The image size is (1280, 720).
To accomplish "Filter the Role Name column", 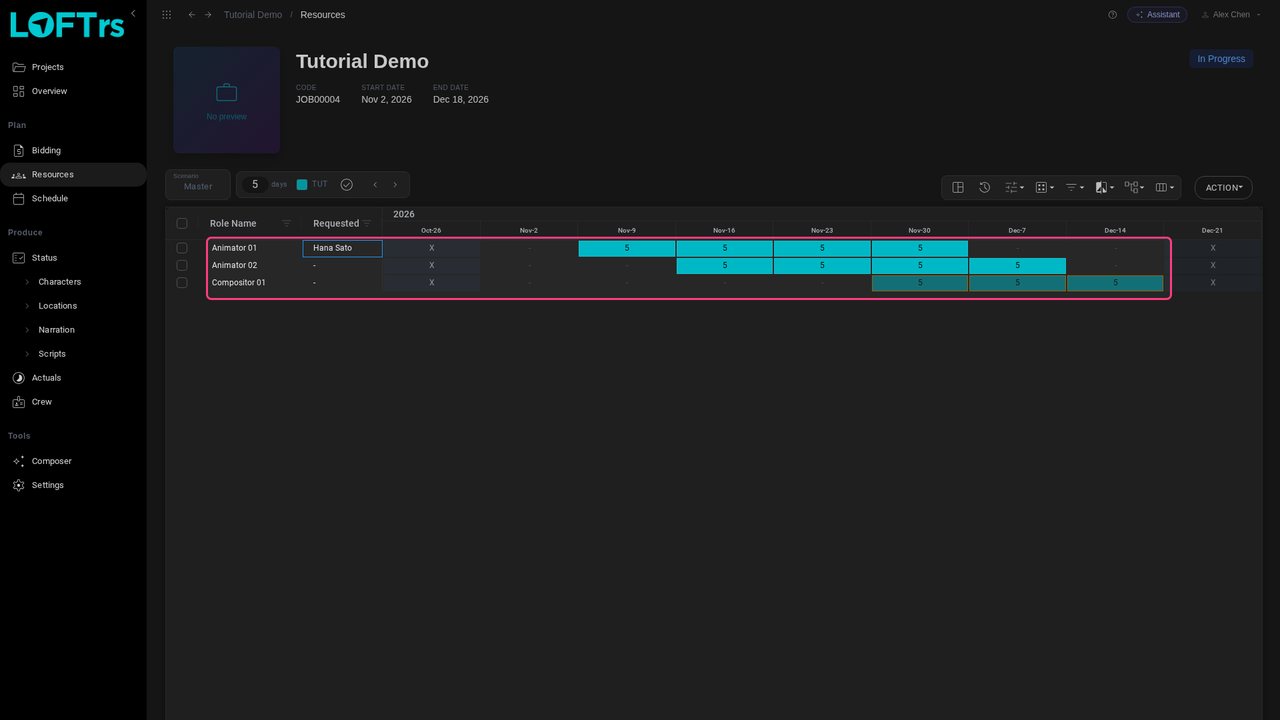I will (x=286, y=223).
